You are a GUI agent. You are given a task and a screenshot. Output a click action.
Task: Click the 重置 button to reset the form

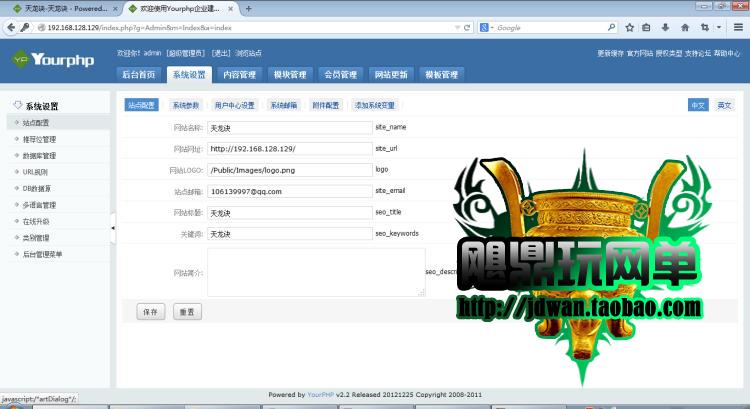click(186, 312)
